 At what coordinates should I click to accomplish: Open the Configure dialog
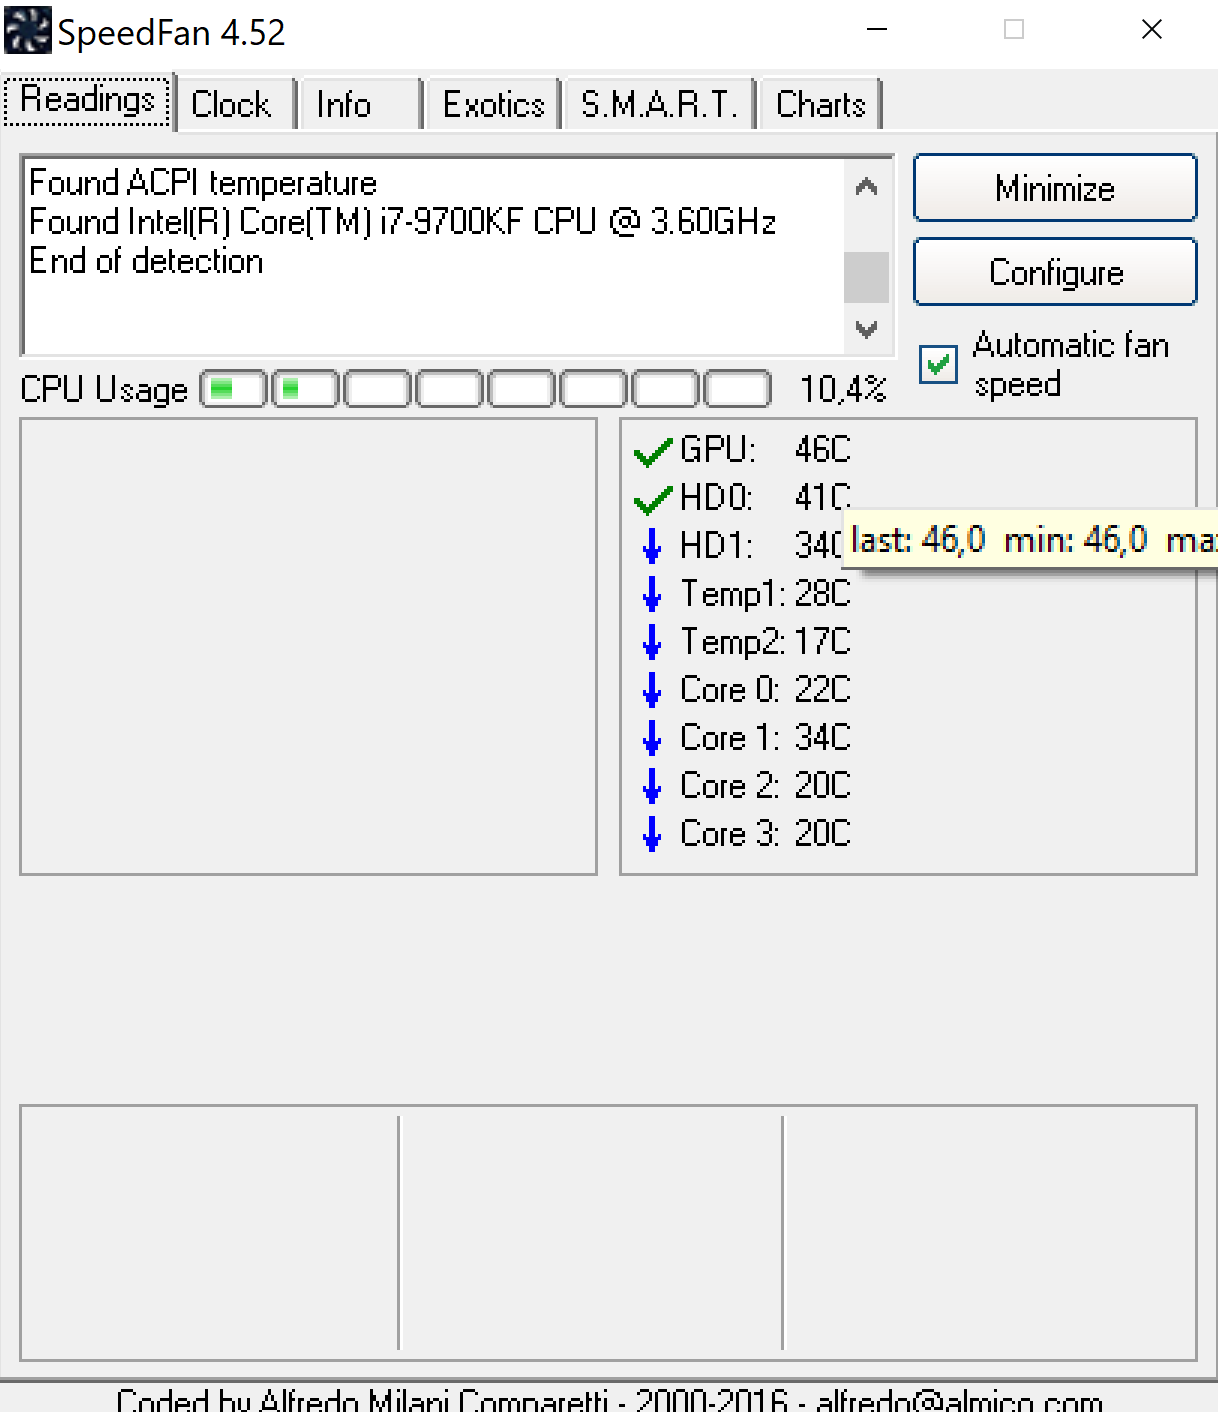pos(1055,272)
